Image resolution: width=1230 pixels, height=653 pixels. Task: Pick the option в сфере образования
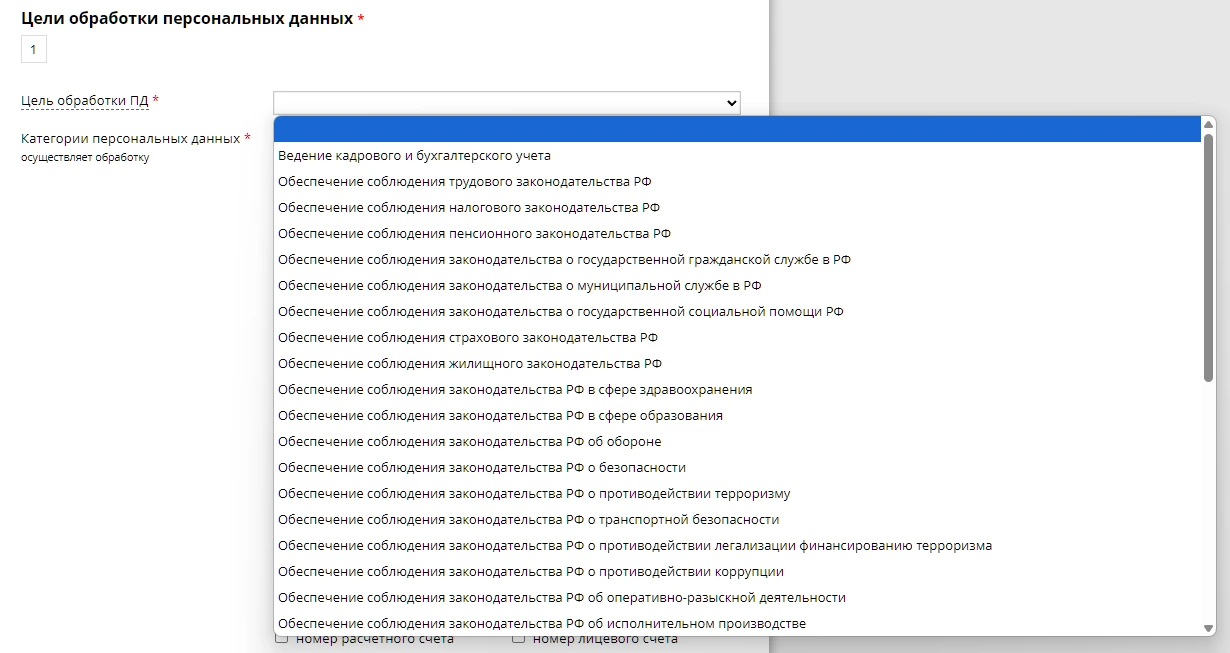[x=500, y=416]
